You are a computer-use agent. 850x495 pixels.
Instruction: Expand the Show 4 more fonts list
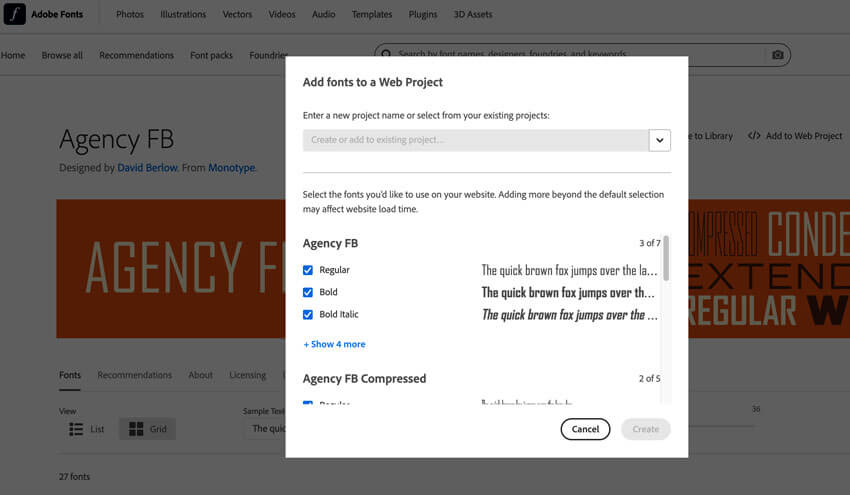(334, 344)
